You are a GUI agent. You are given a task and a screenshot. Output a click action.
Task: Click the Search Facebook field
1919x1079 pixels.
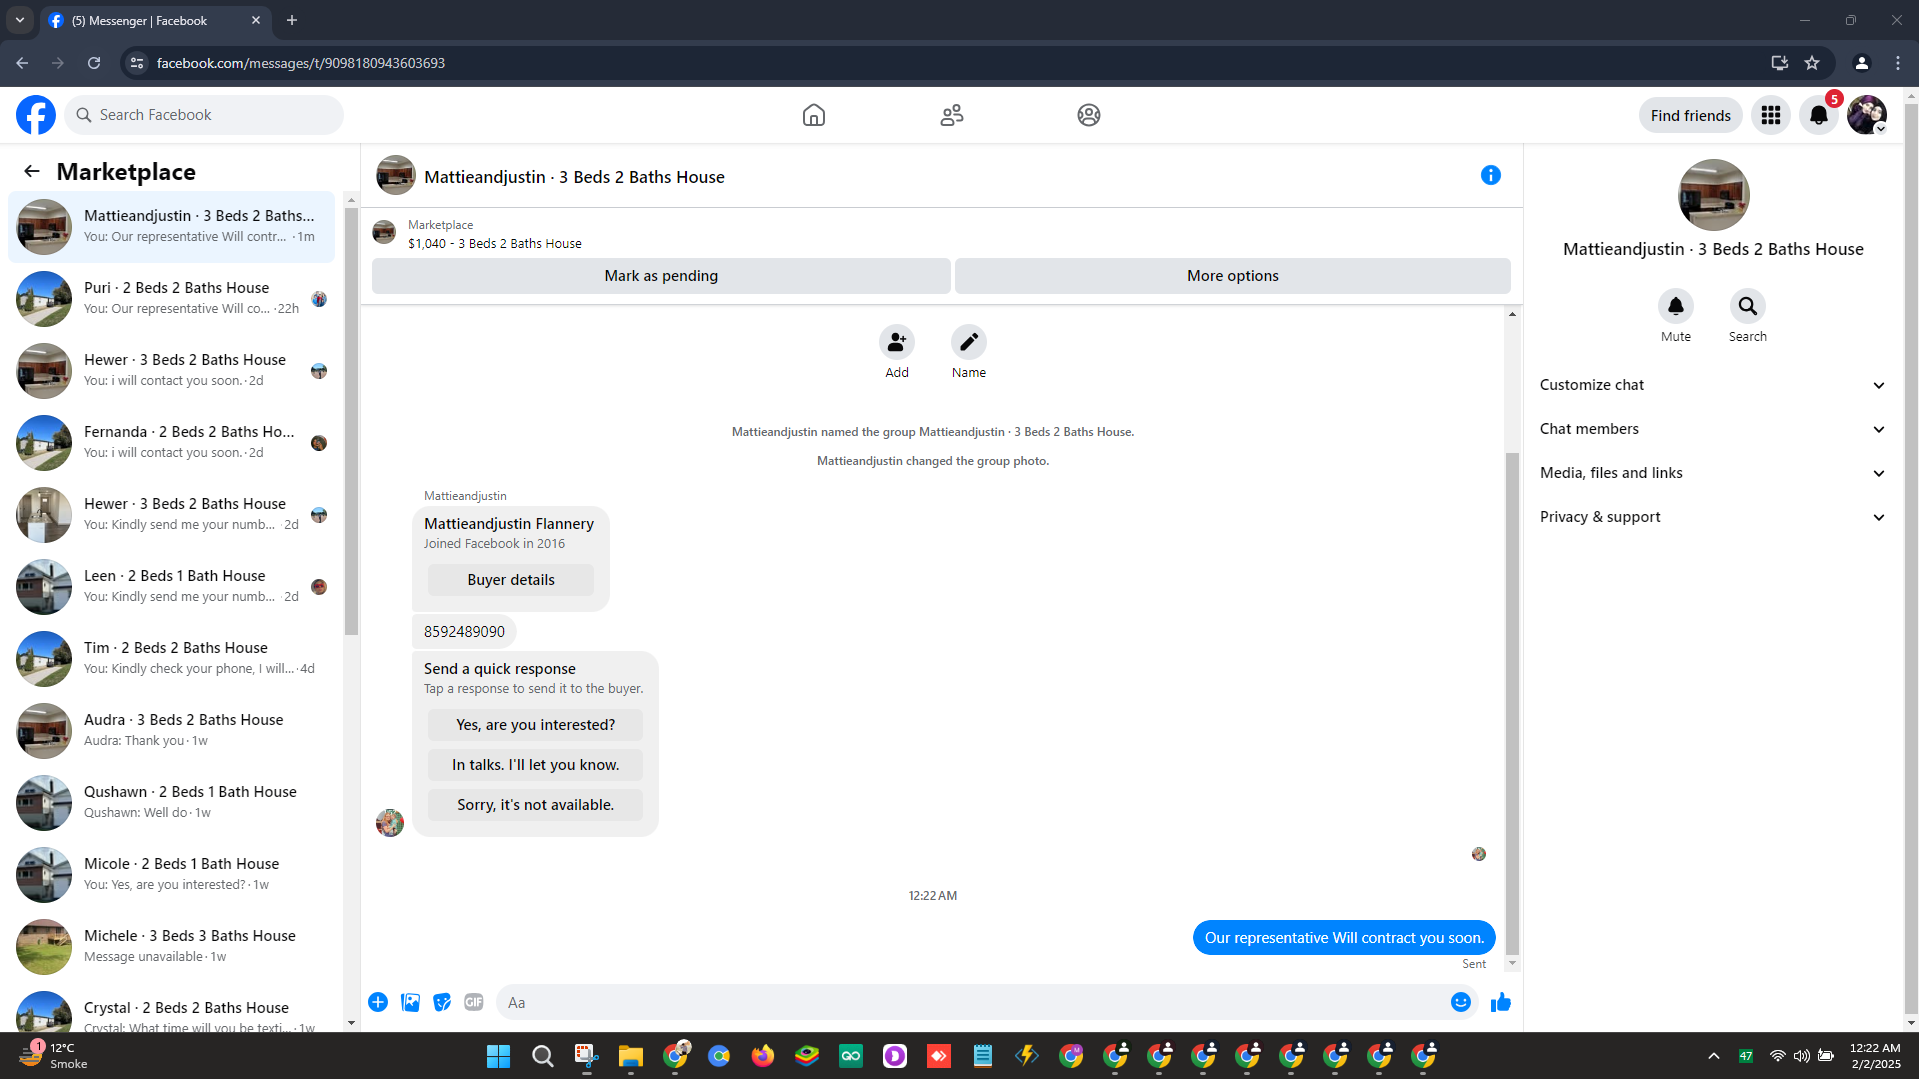coord(205,115)
